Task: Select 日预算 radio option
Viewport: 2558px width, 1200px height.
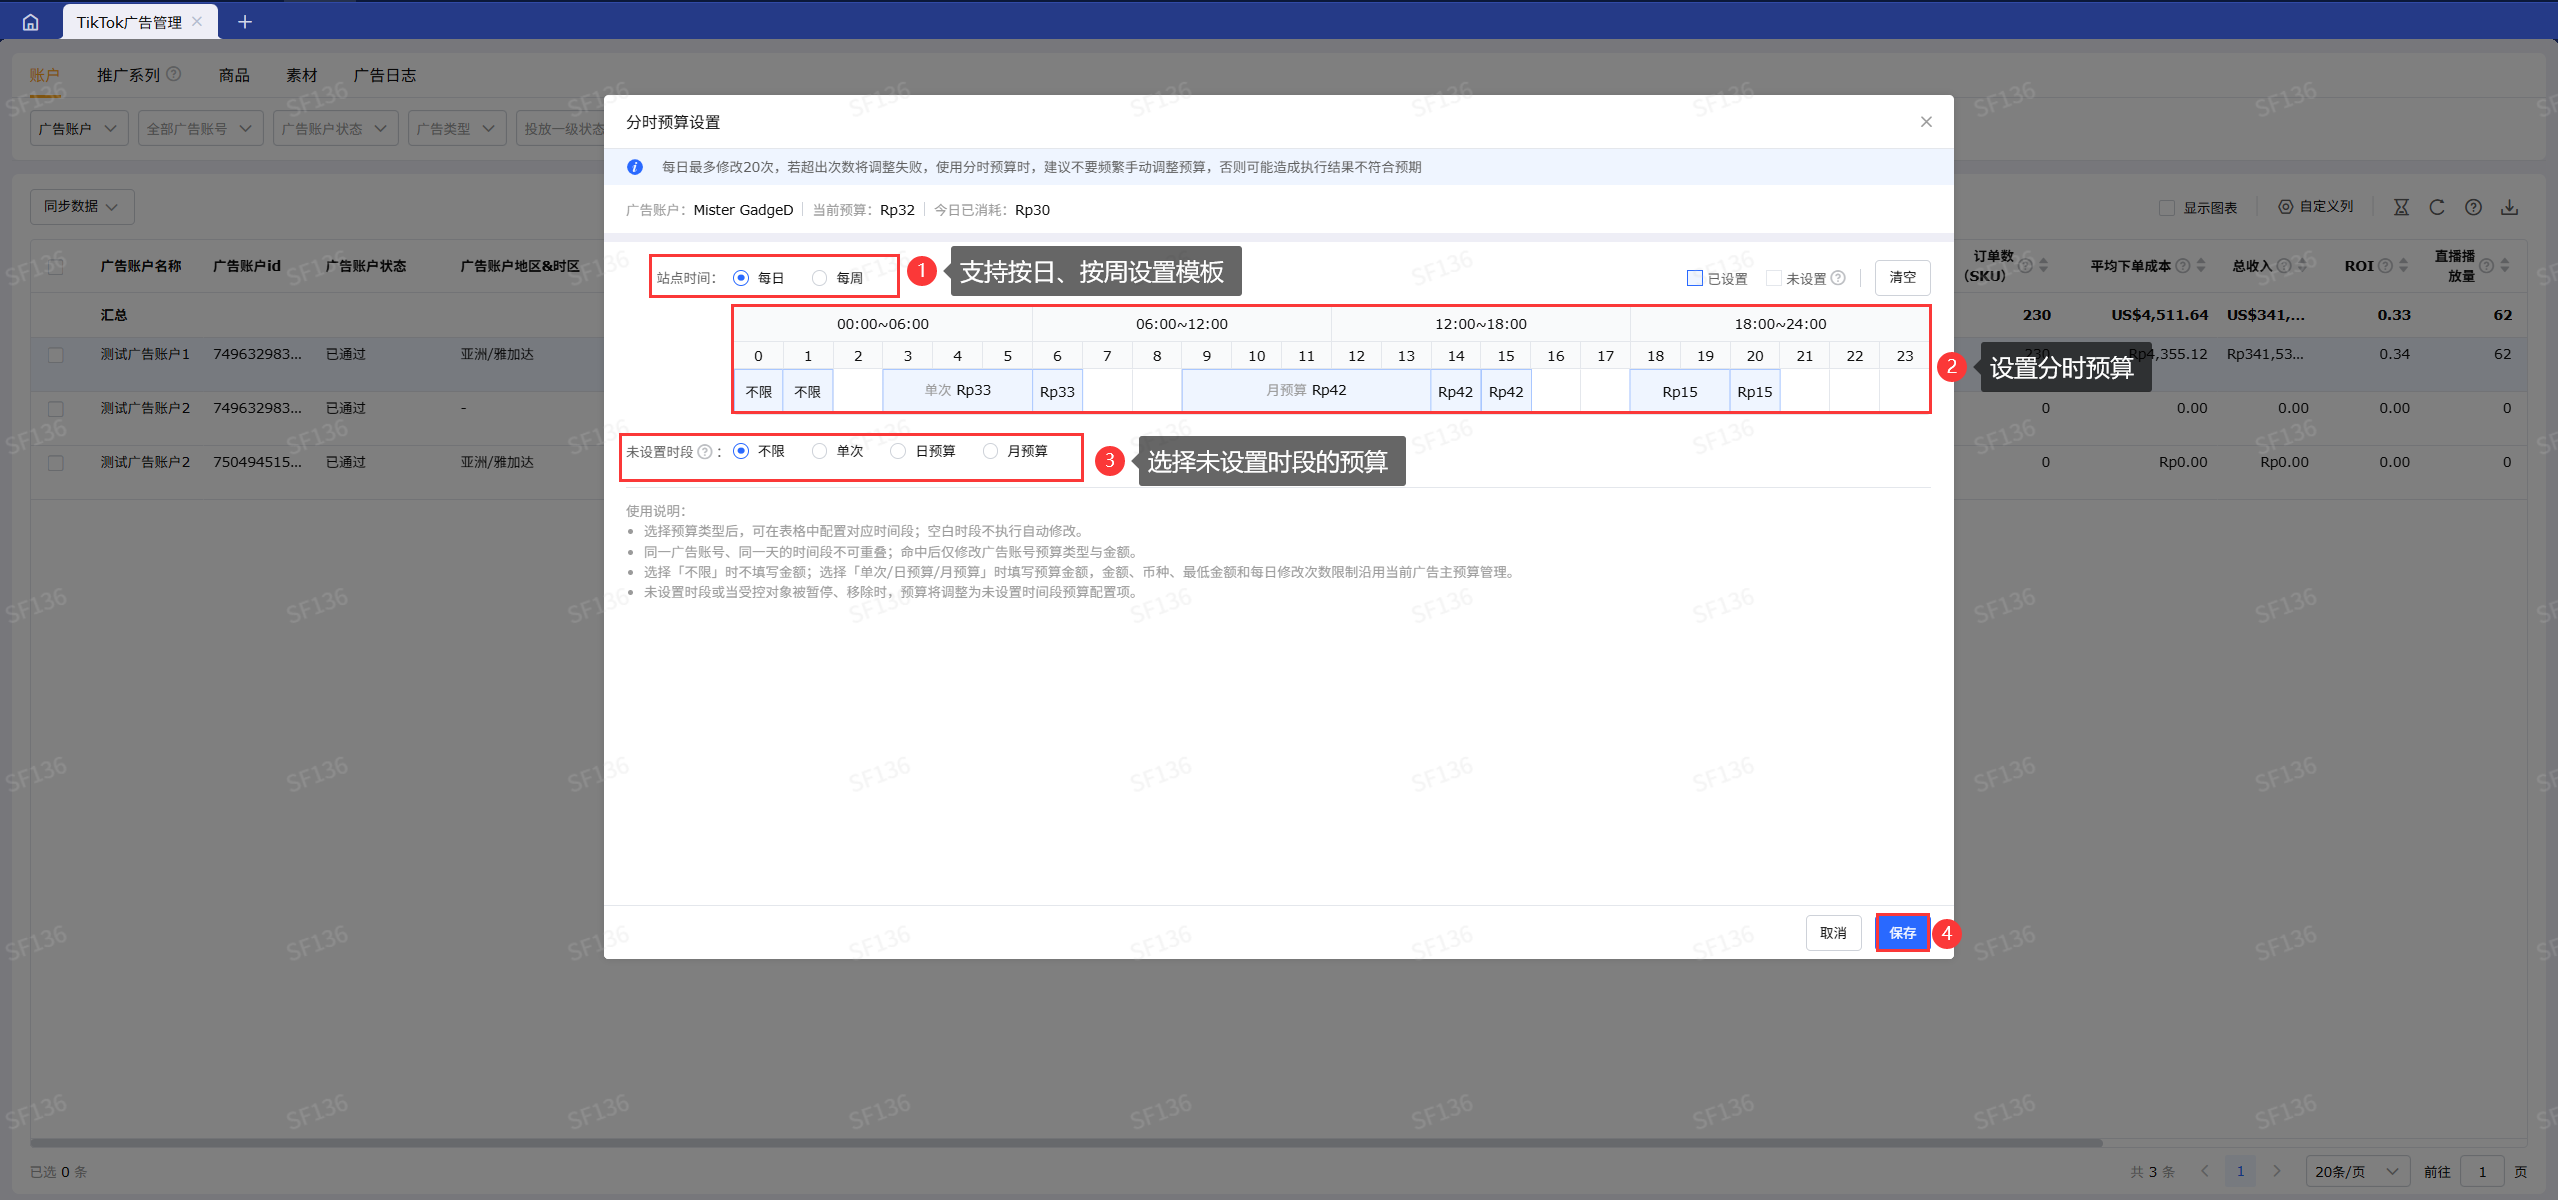Action: 898,451
